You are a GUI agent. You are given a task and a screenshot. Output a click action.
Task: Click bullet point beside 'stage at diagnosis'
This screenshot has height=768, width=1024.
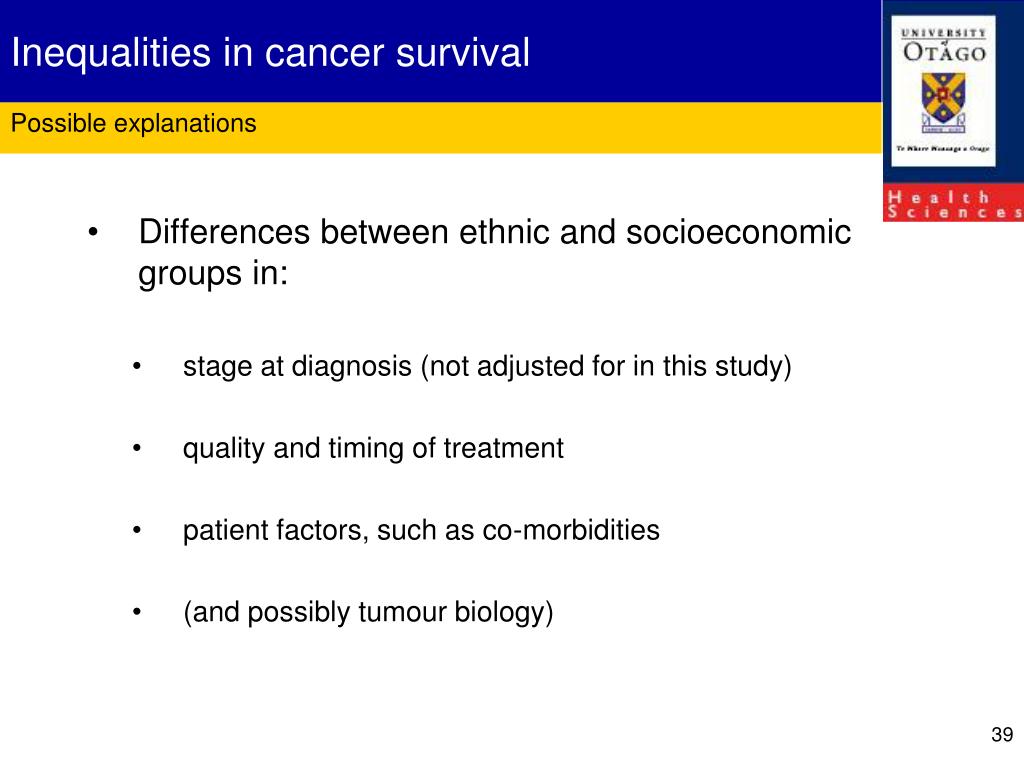pyautogui.click(x=136, y=366)
